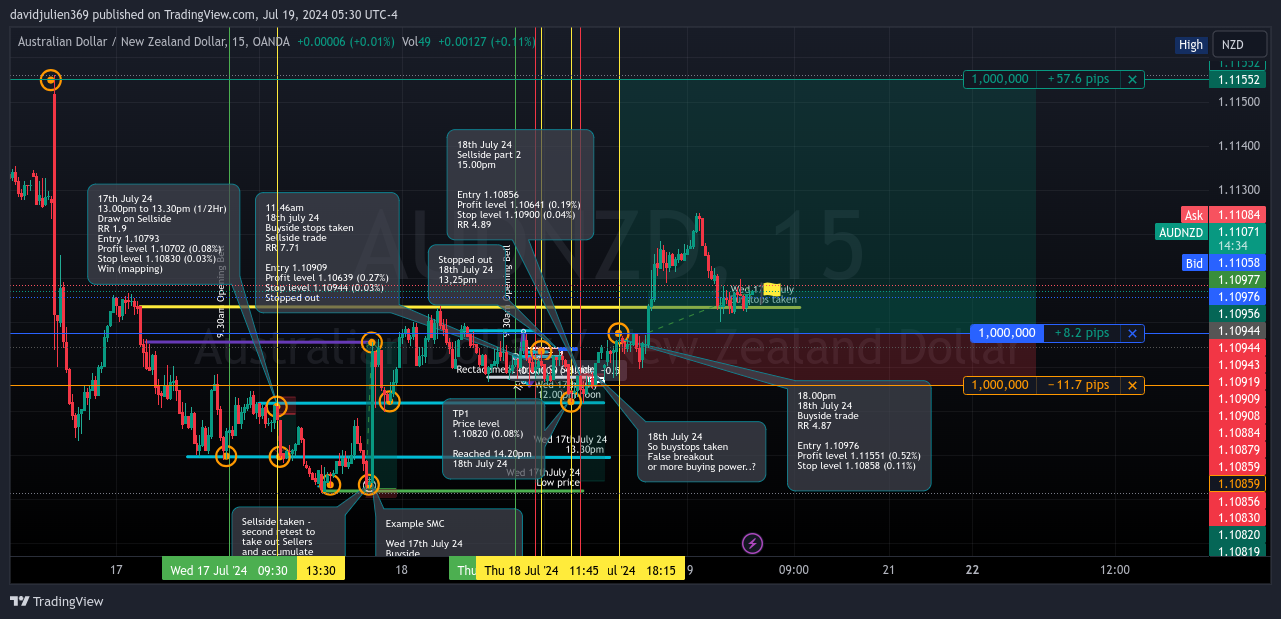The image size is (1281, 619).
Task: Click the High price label
Action: 1190,44
